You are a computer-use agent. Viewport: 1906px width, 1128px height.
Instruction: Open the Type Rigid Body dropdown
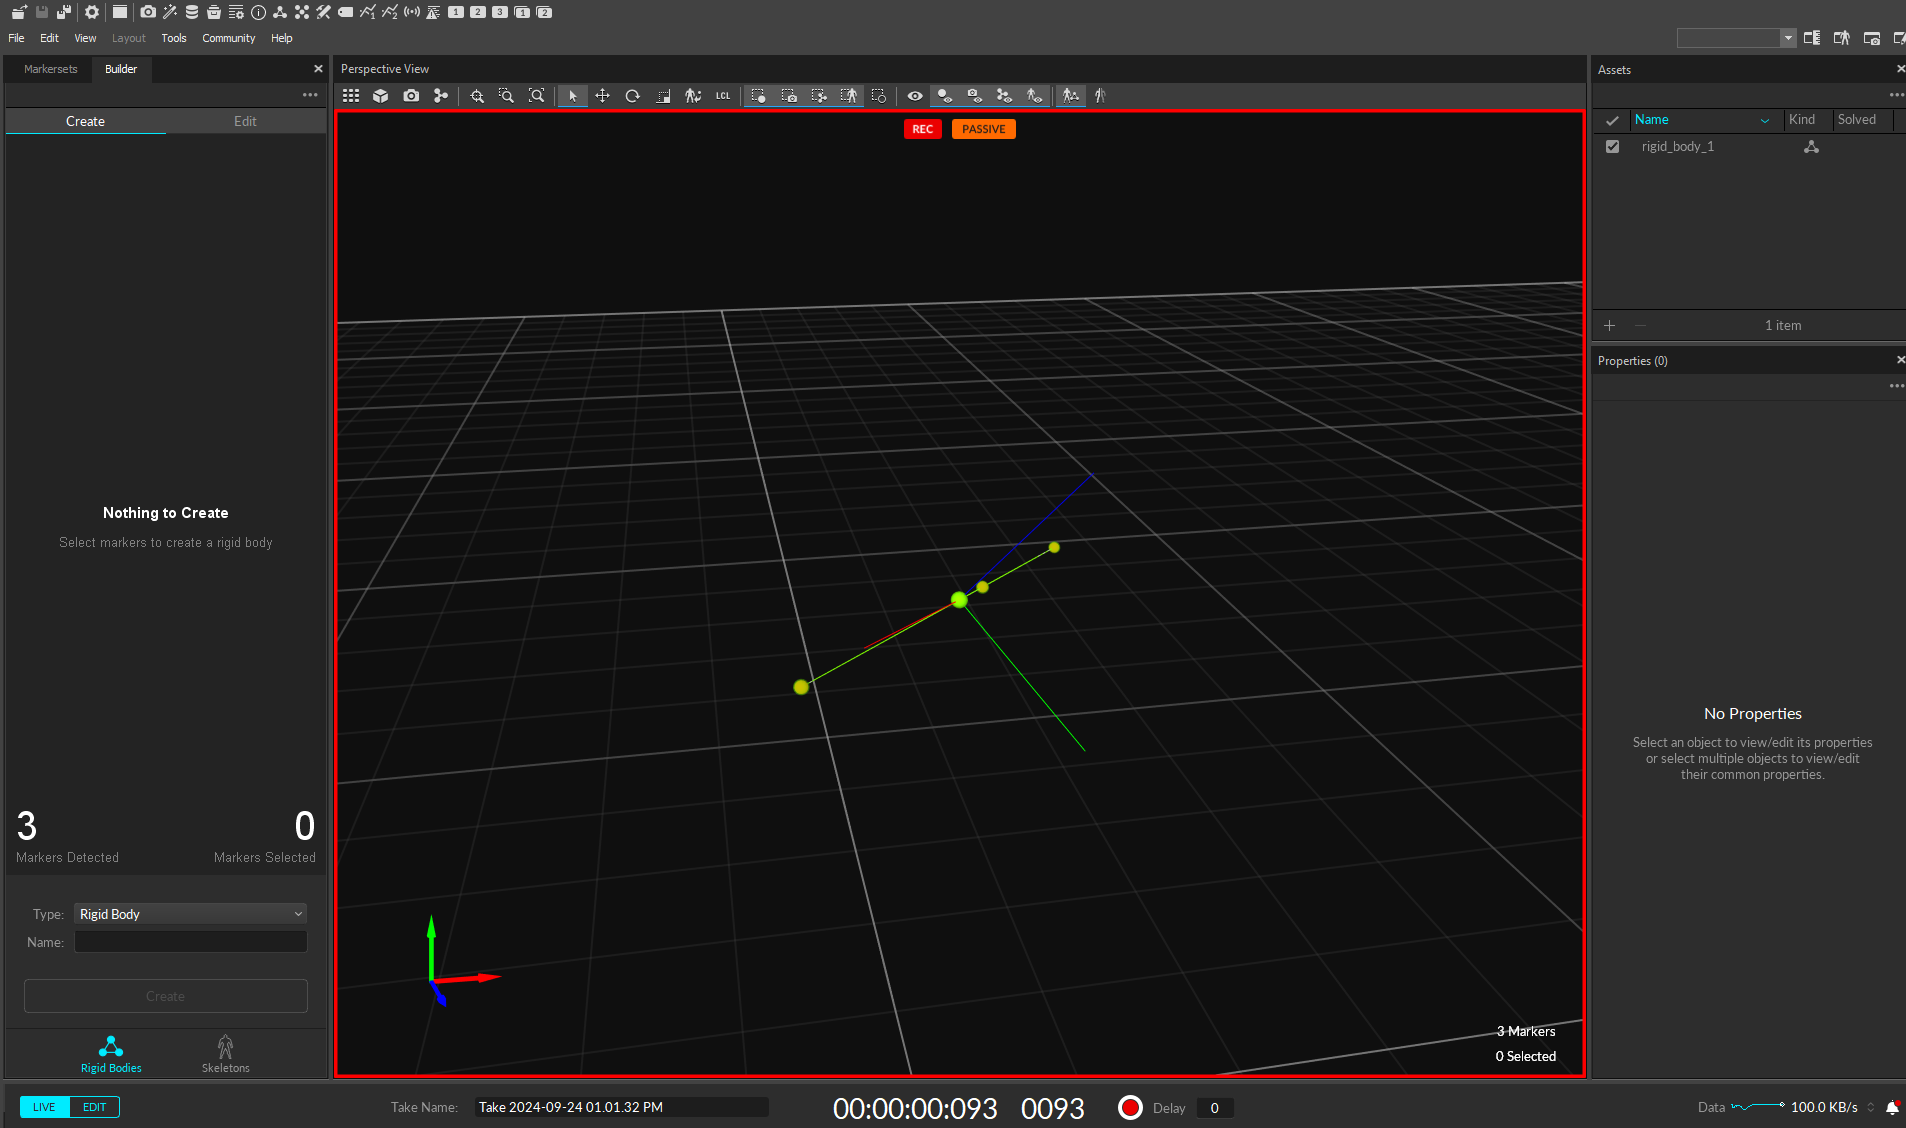[x=190, y=914]
